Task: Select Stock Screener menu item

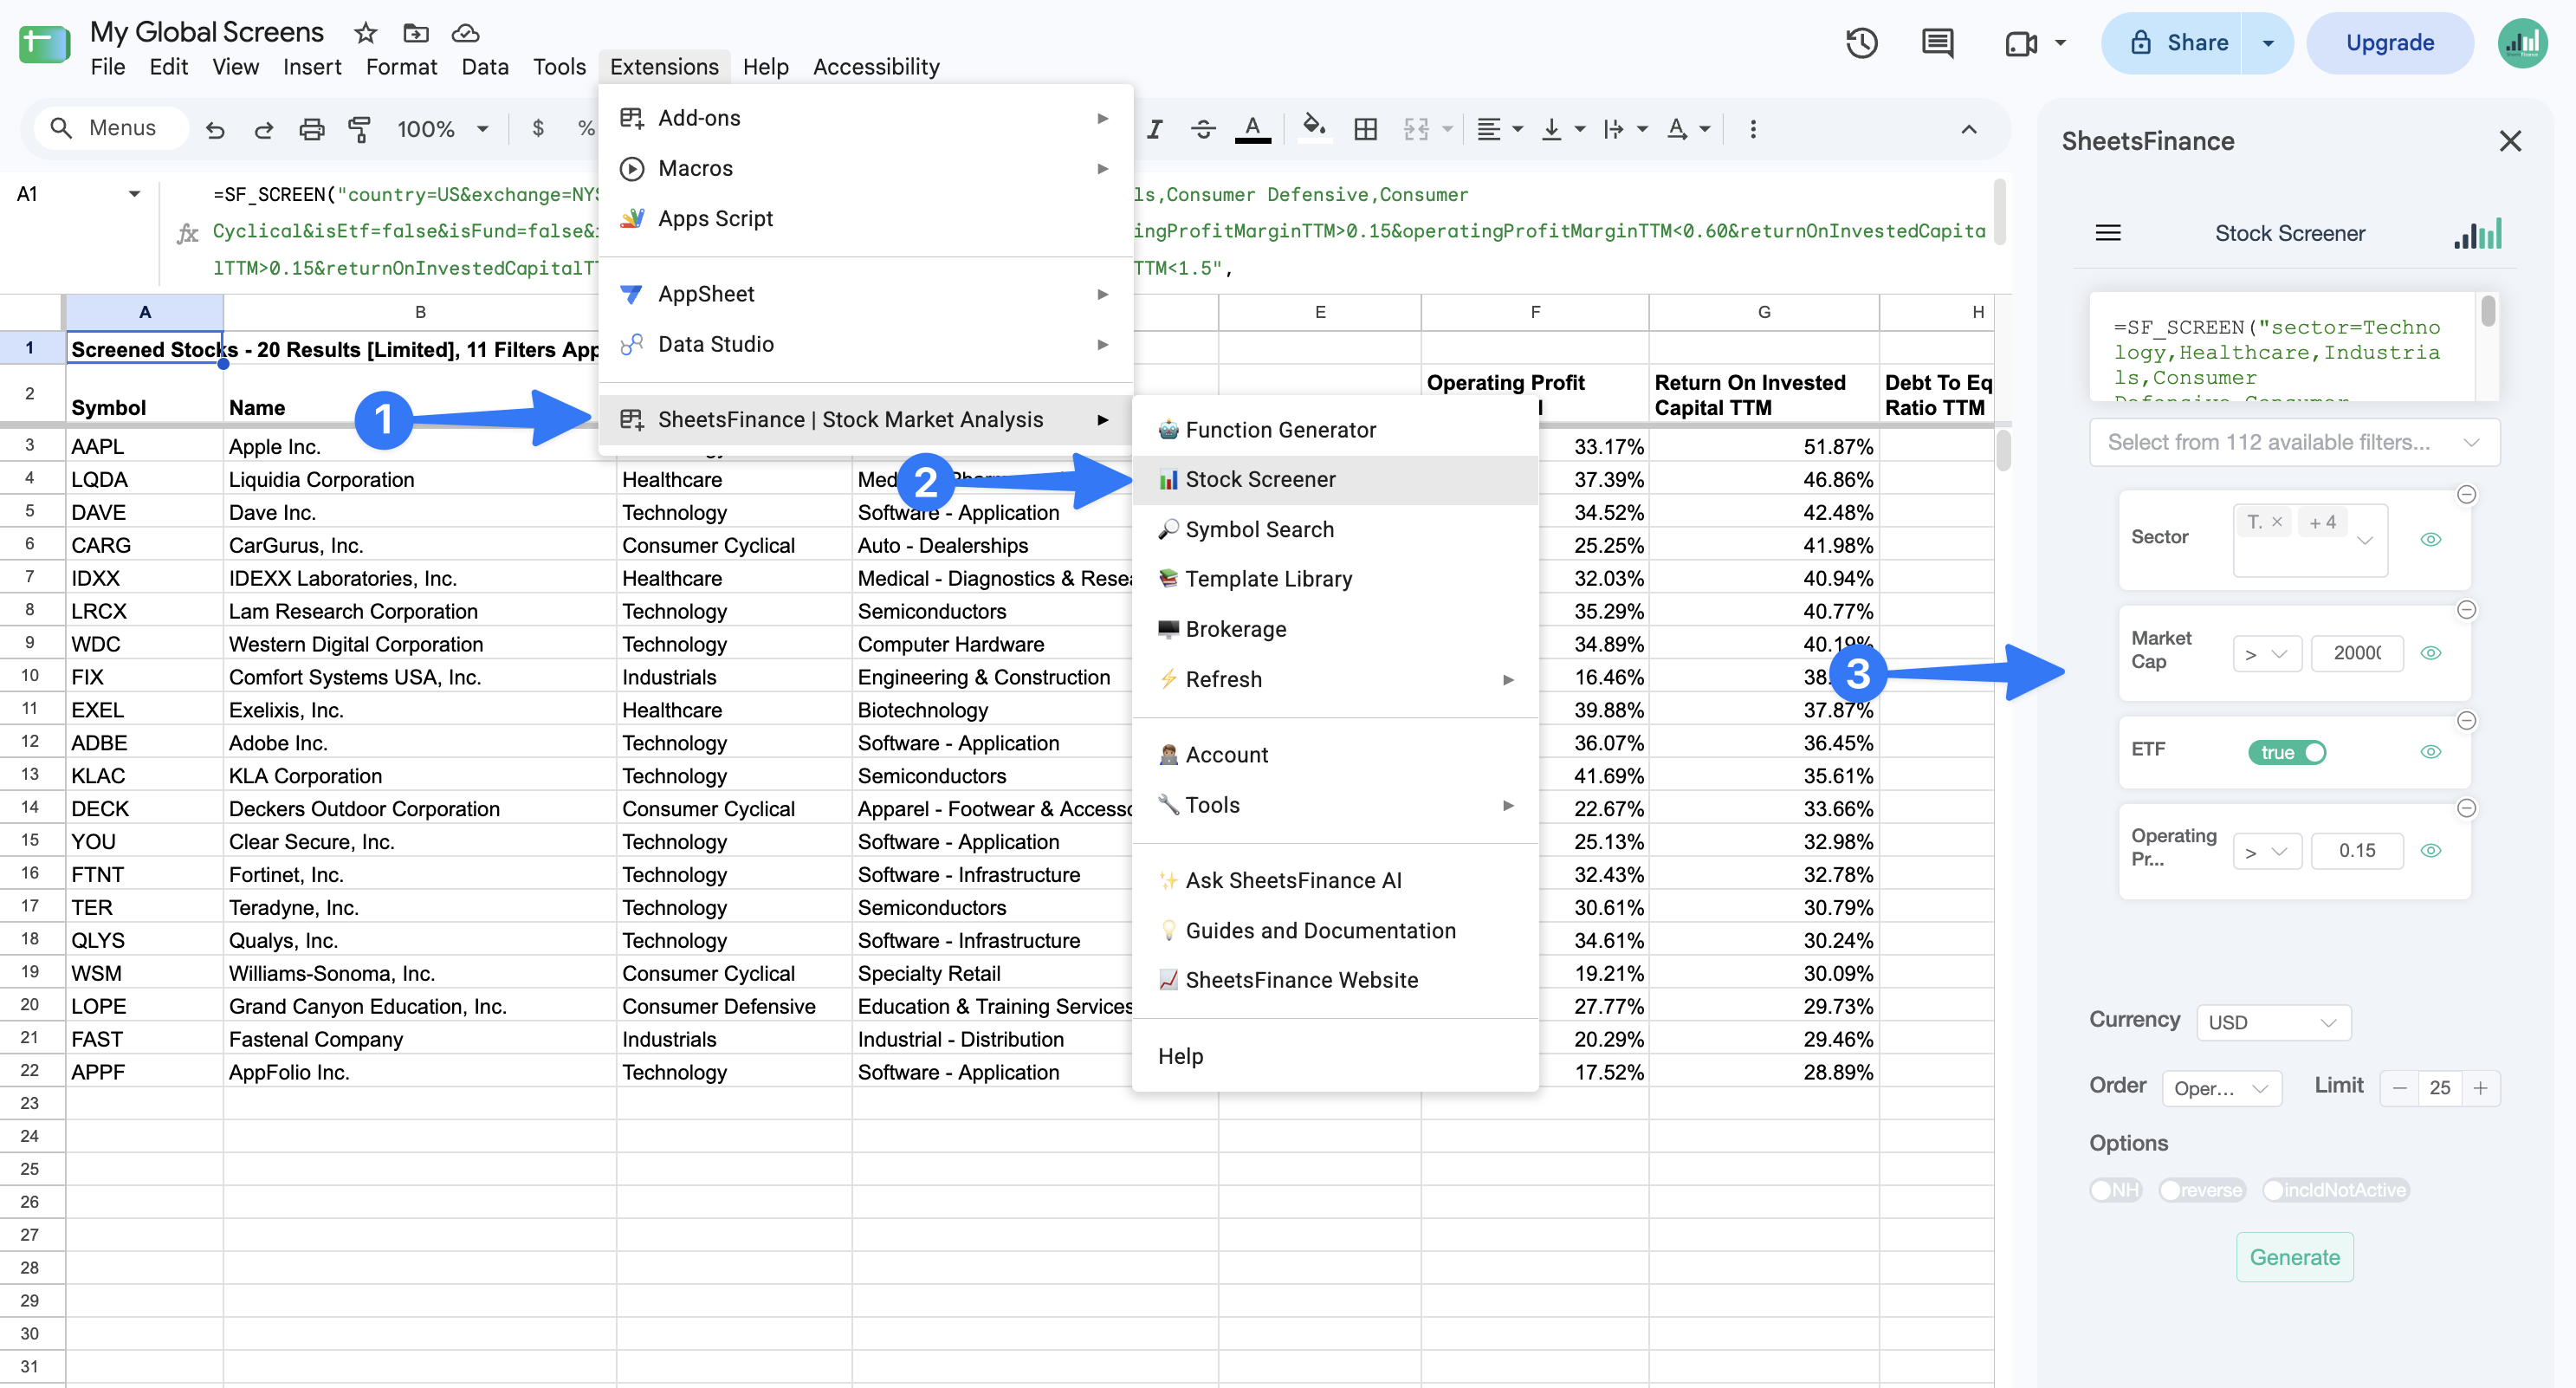Action: 1334,480
